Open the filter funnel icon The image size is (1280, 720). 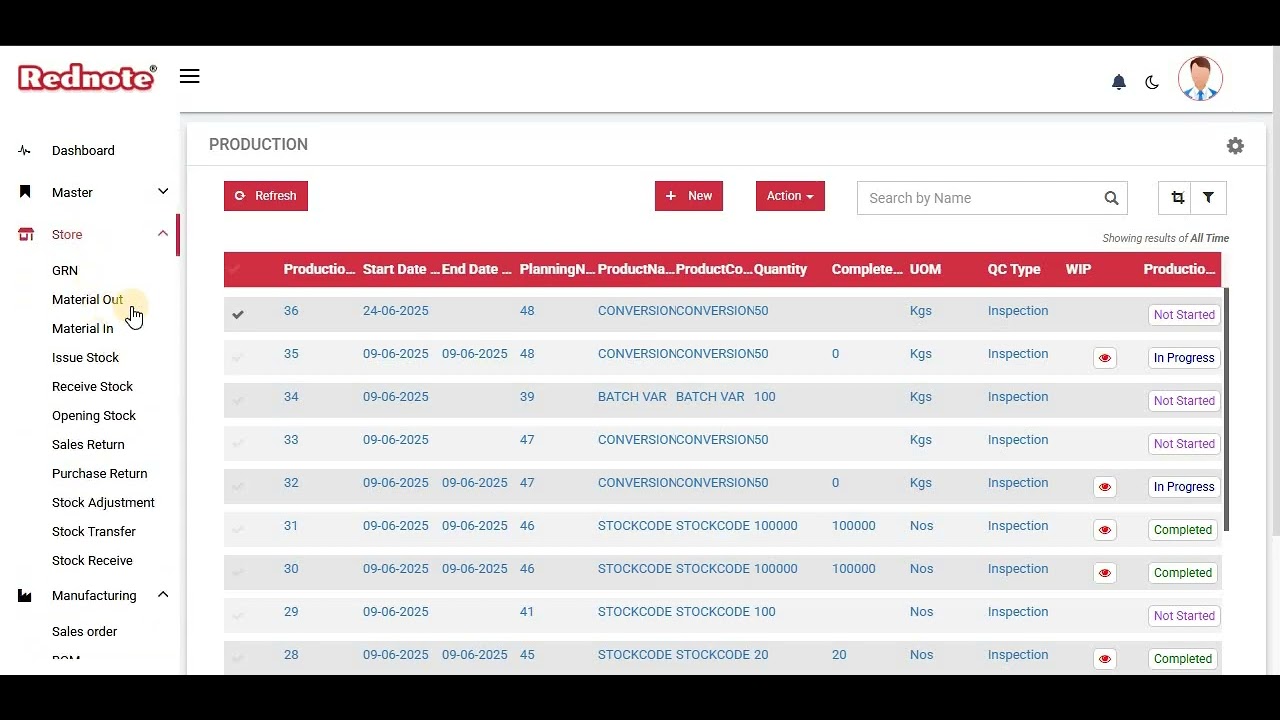[1208, 198]
